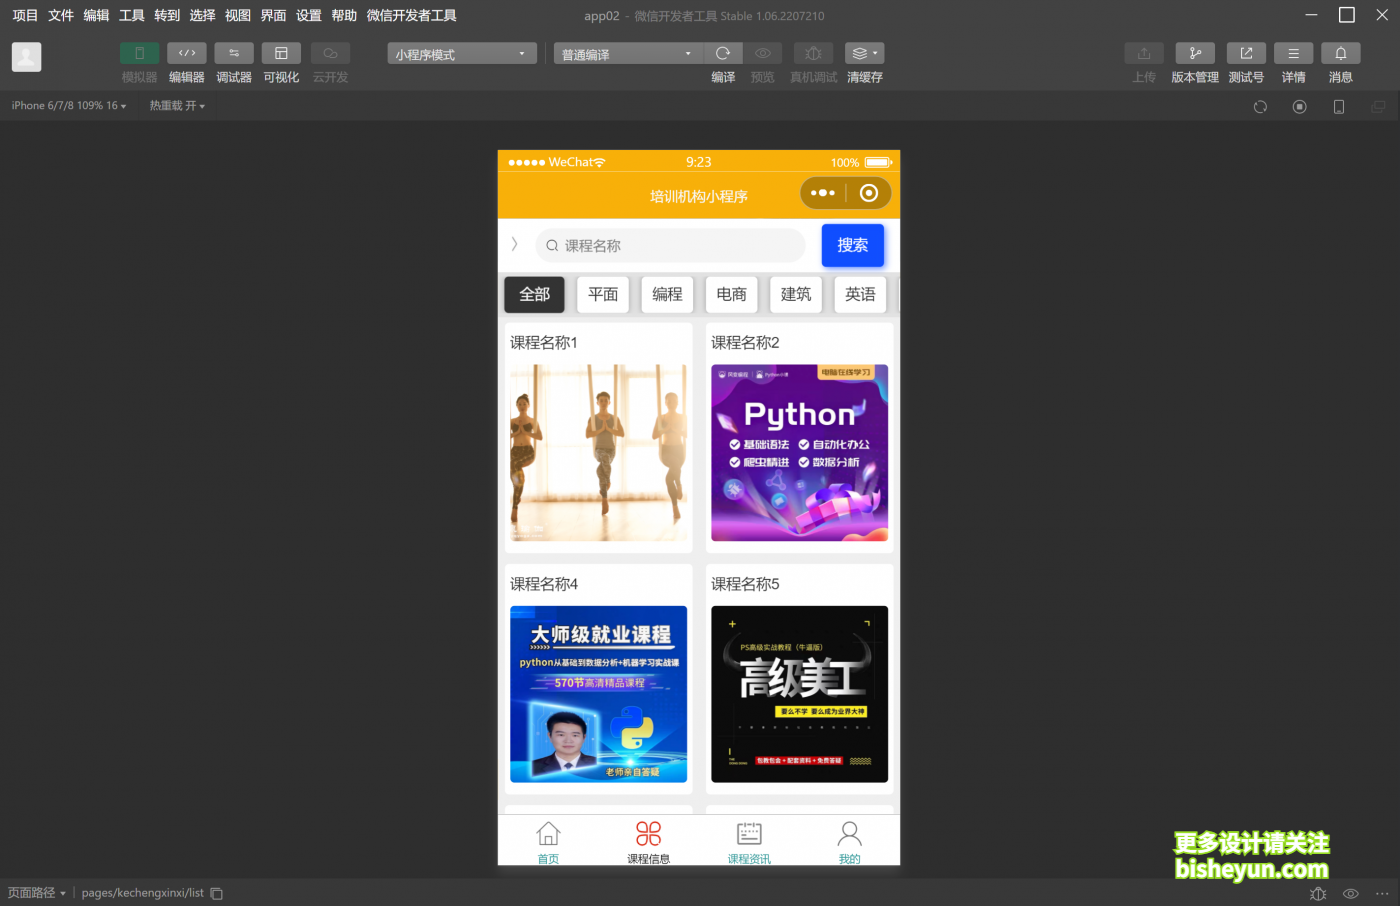Click the test account (测试号) icon
This screenshot has width=1400, height=906.
1246,53
